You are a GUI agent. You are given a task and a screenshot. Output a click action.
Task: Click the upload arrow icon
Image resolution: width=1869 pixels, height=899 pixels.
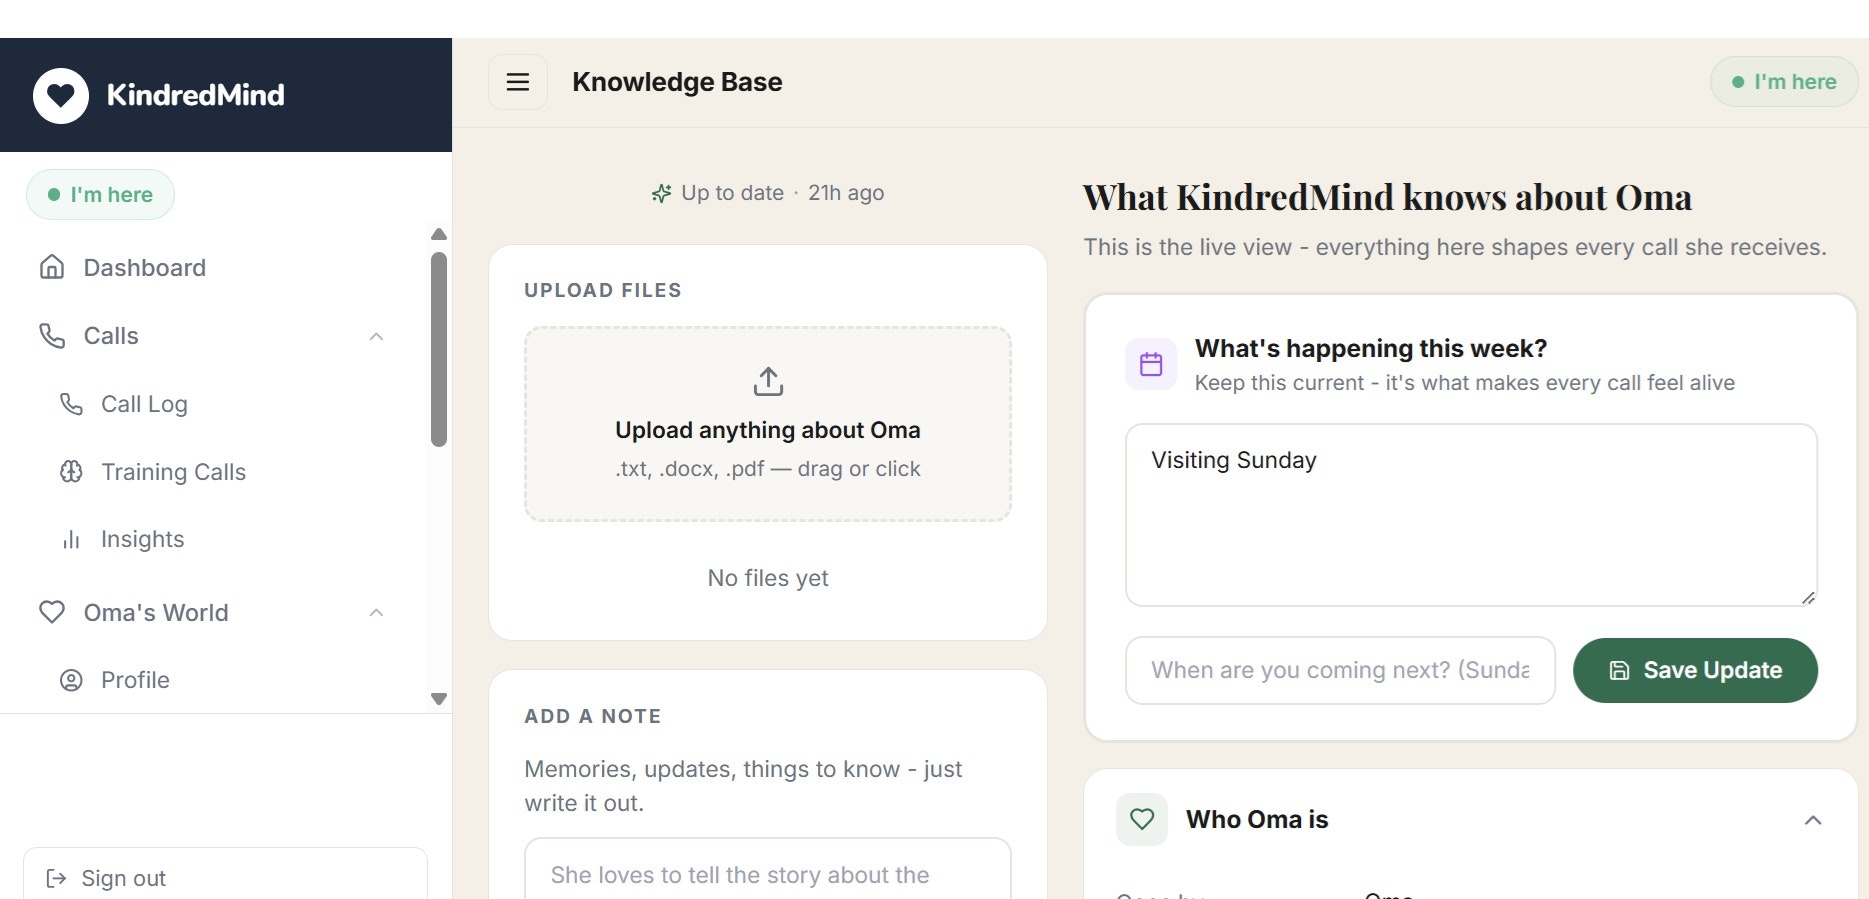tap(768, 381)
